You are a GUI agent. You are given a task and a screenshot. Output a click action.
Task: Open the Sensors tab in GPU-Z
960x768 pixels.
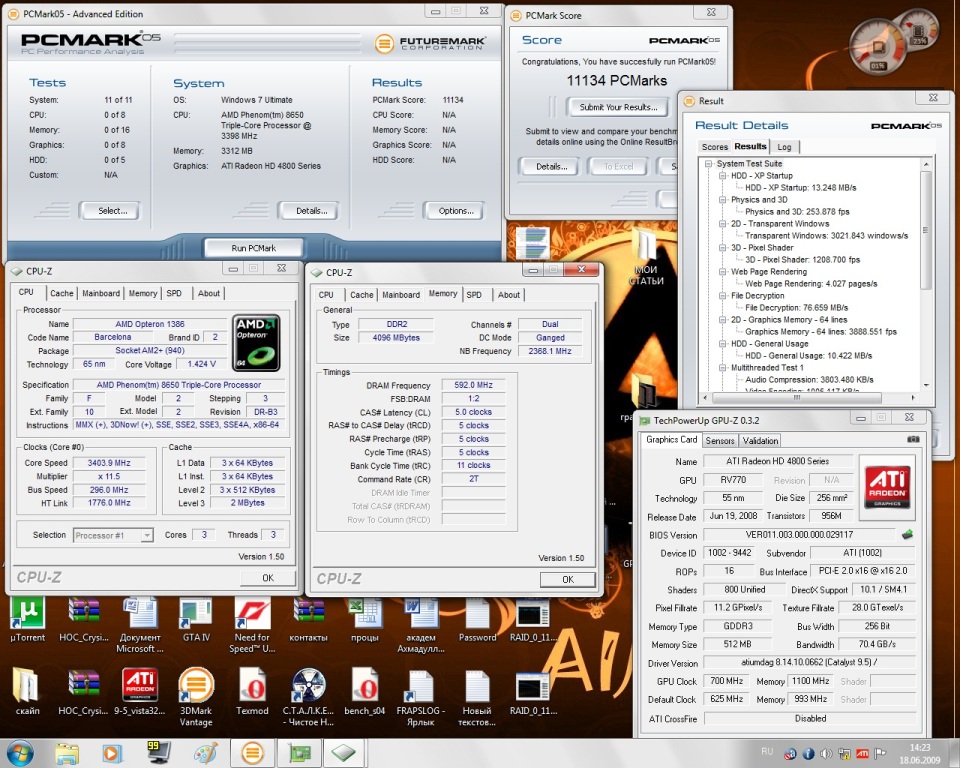(719, 440)
